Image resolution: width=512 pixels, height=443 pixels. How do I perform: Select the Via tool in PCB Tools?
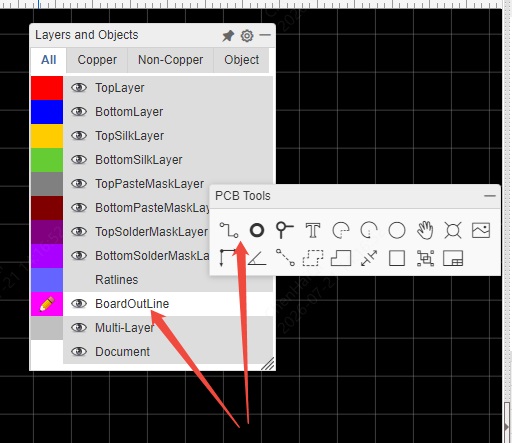(x=284, y=230)
